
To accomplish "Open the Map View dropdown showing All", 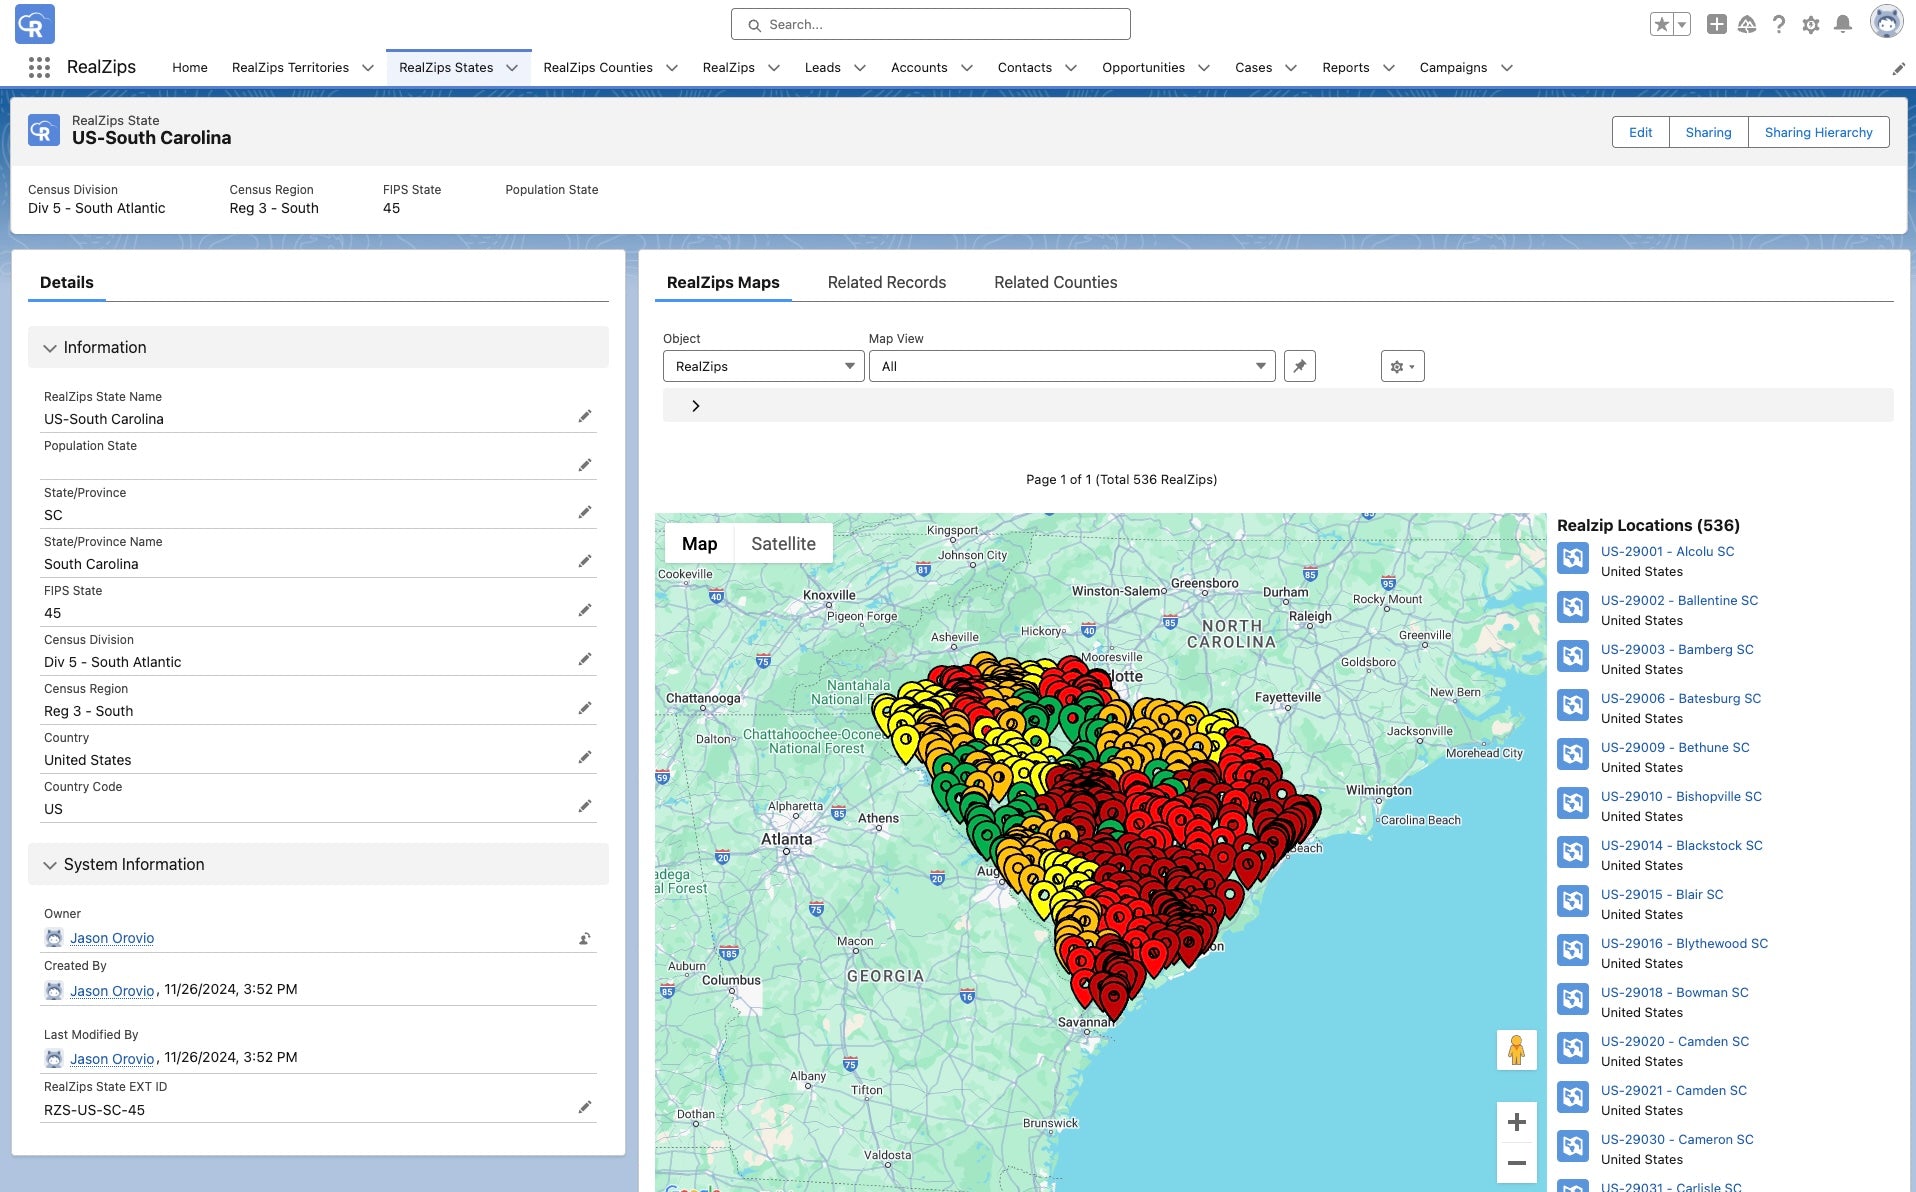I will click(x=1071, y=366).
